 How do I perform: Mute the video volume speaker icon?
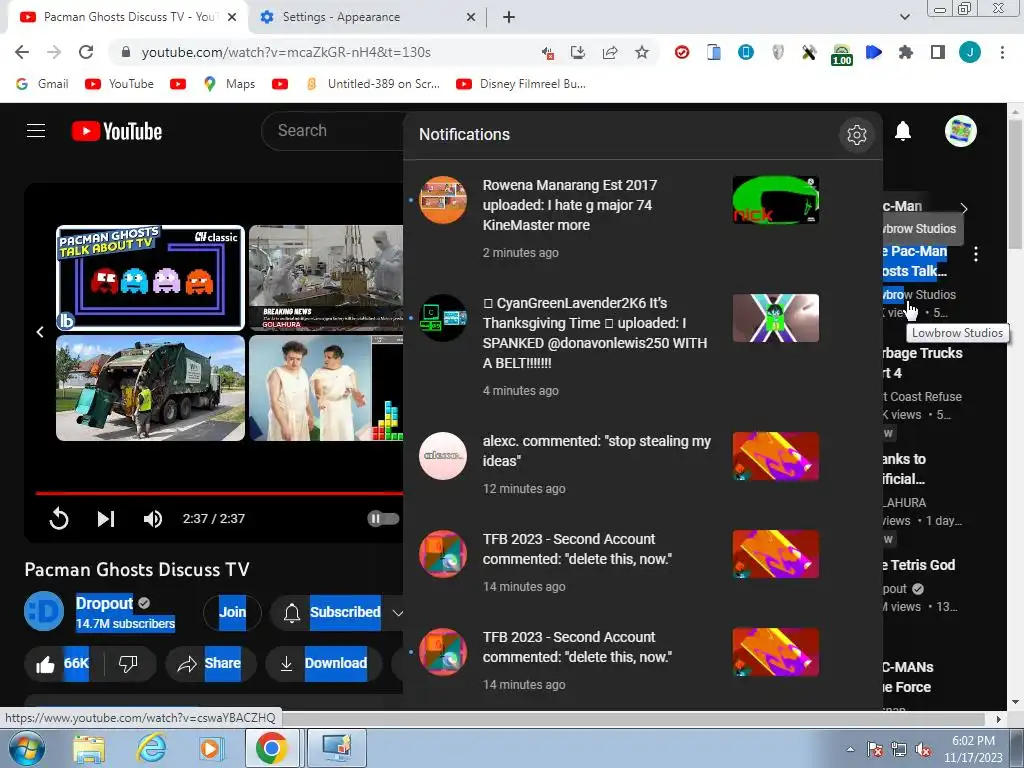coord(153,519)
